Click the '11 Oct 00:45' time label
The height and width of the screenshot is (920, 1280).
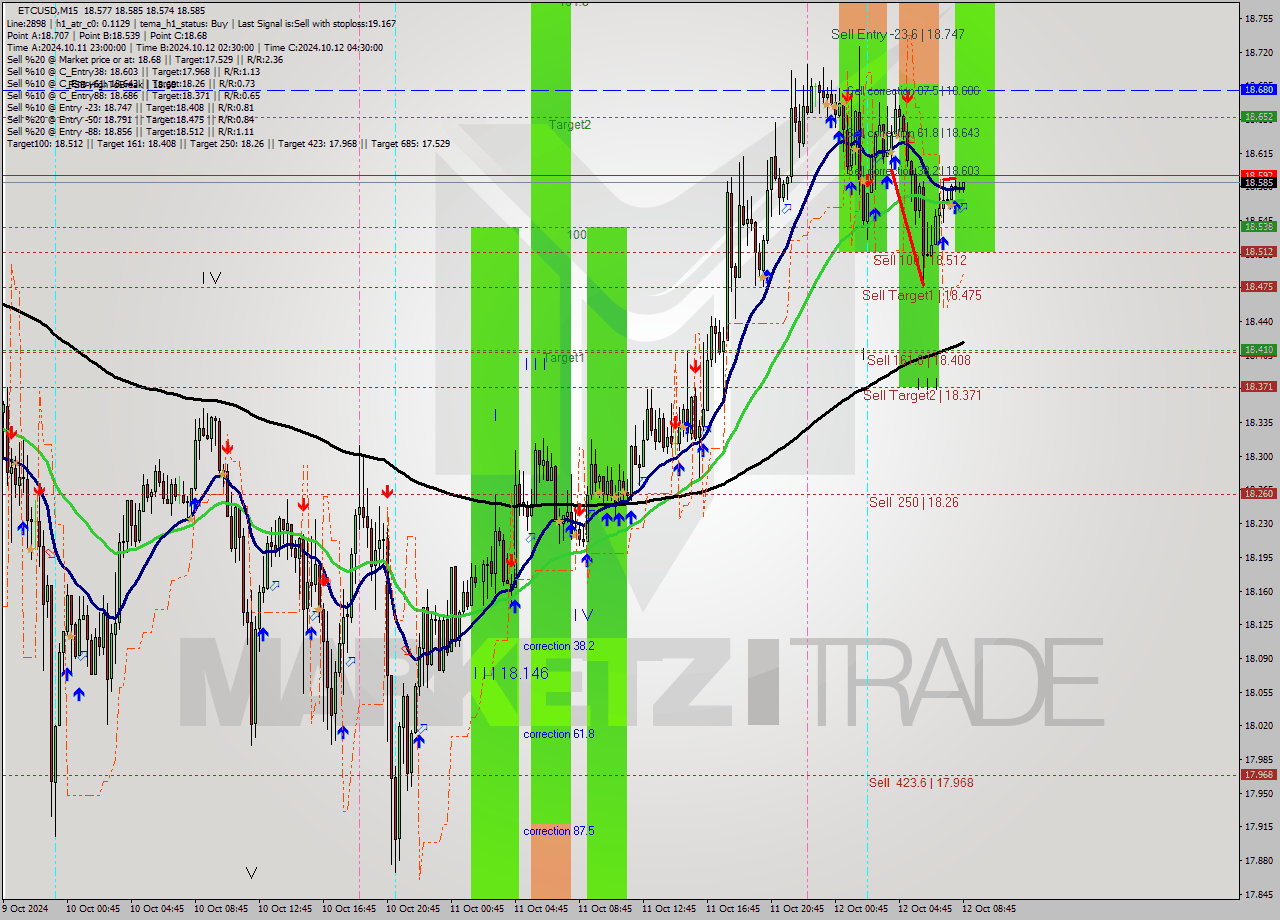tap(477, 909)
